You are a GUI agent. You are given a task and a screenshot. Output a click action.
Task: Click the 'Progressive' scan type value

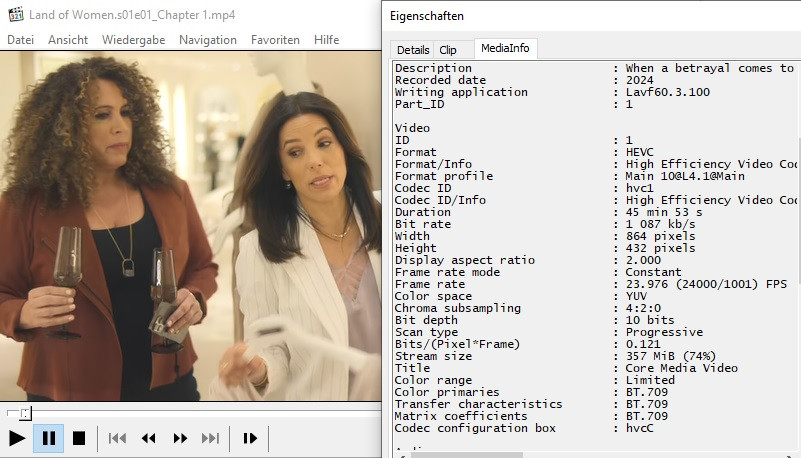[664, 332]
